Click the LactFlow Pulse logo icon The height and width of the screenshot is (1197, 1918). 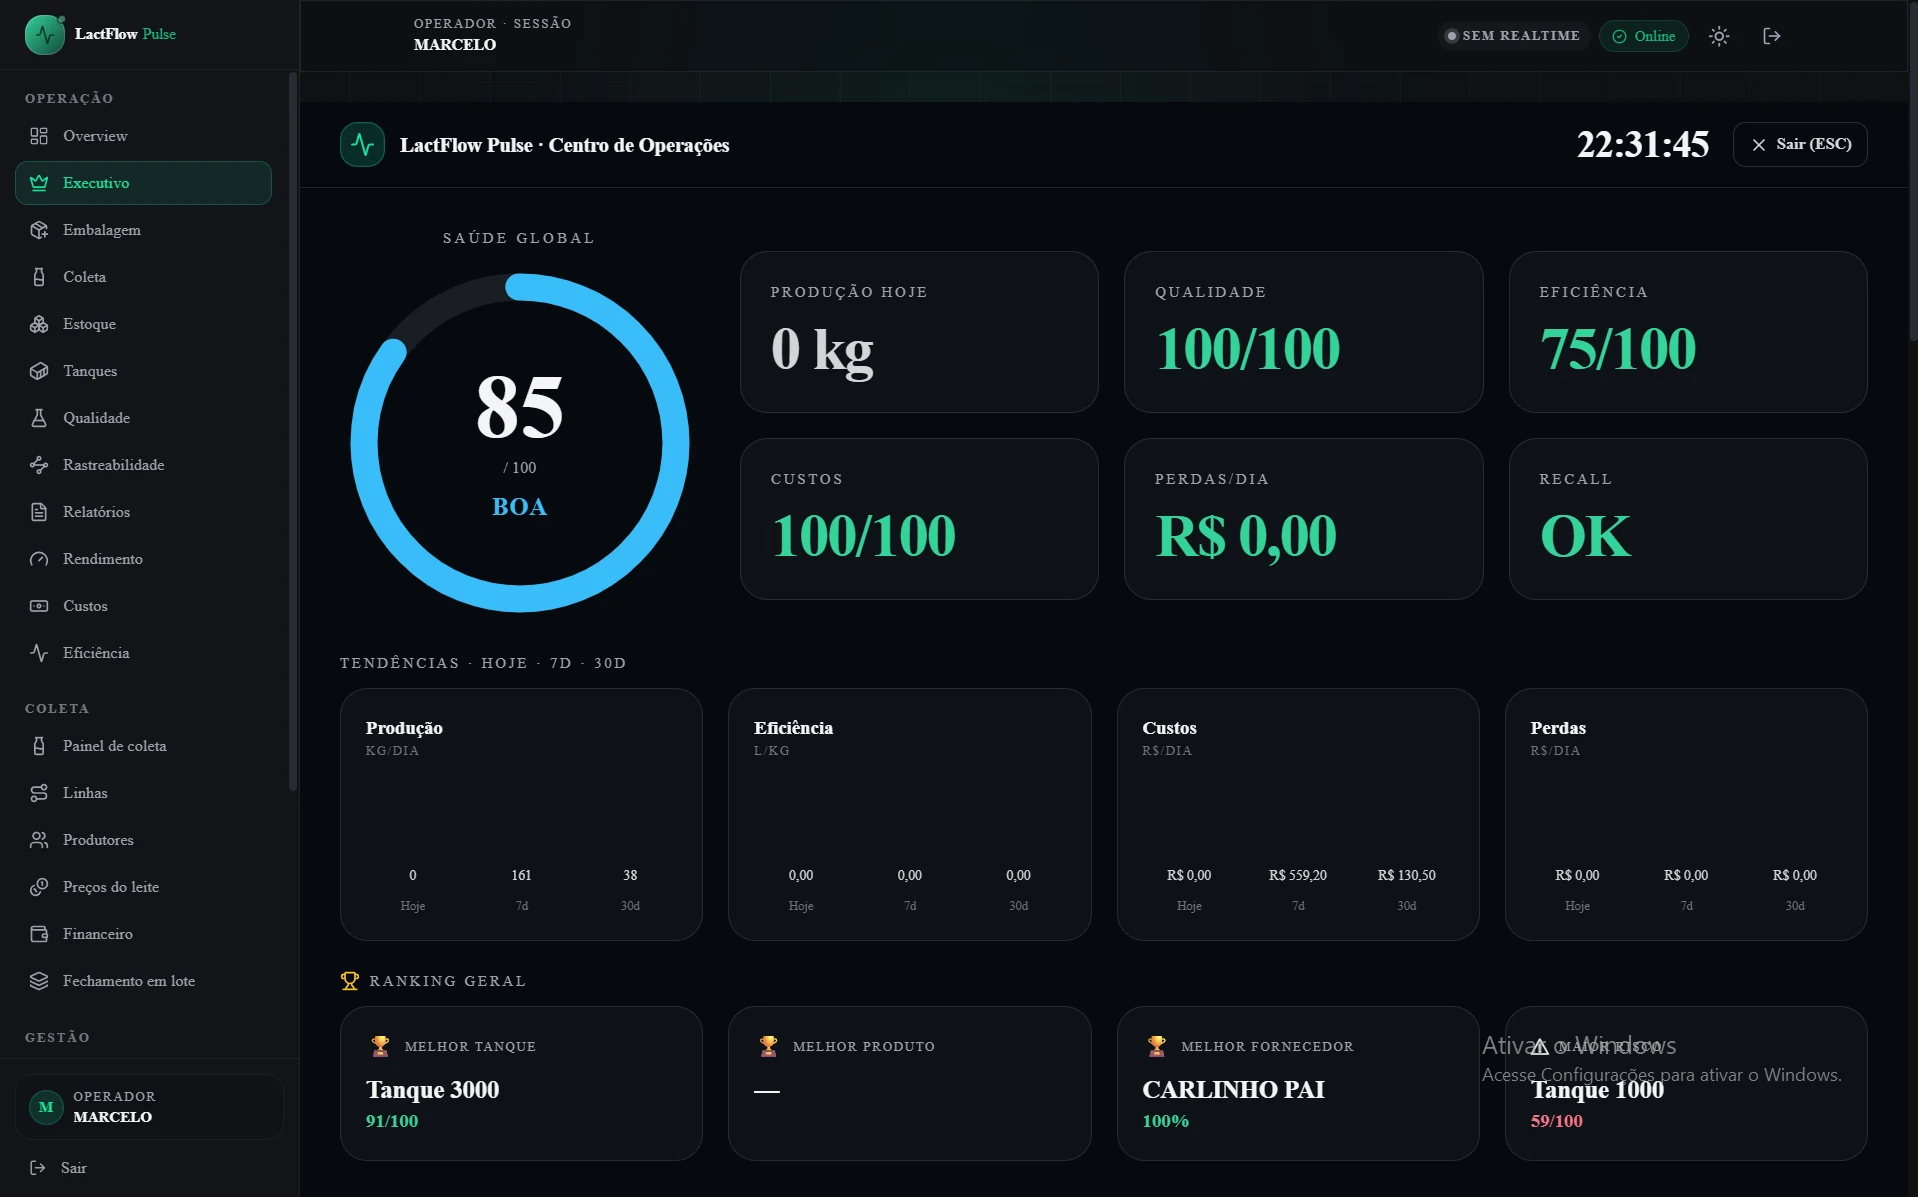pos(45,35)
